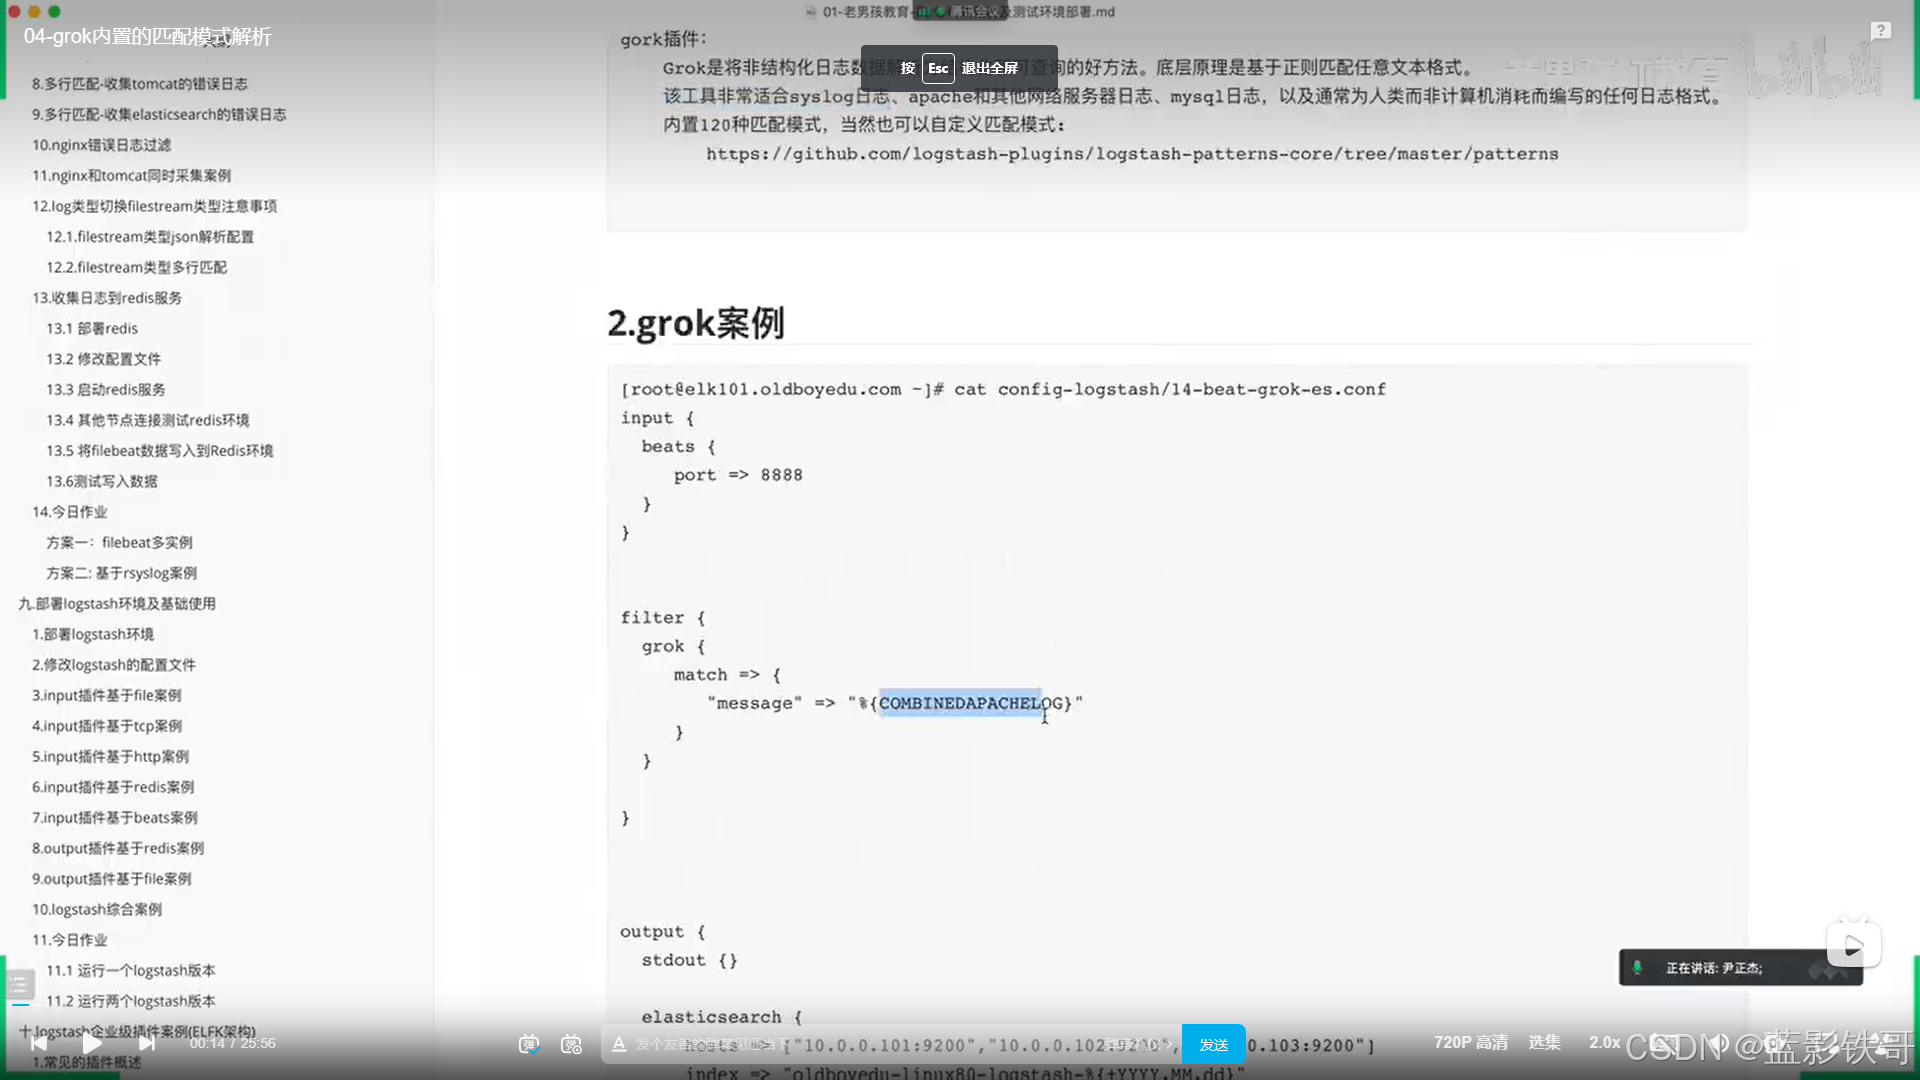Open 11.1 运行一个logstash版本 outline entry
Viewport: 1920px width, 1080px height.
131,971
